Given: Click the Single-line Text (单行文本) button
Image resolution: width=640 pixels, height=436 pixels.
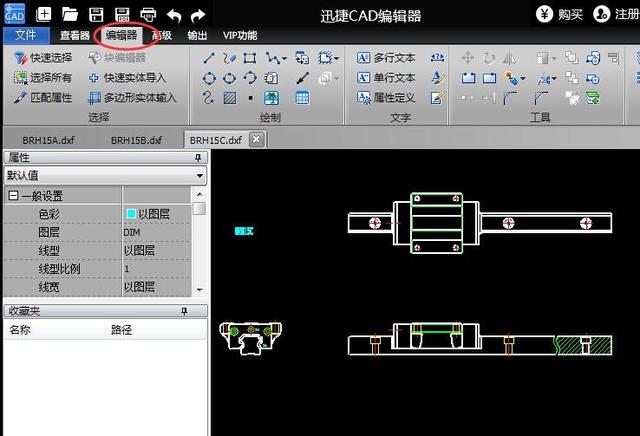Looking at the screenshot, I should coord(386,78).
